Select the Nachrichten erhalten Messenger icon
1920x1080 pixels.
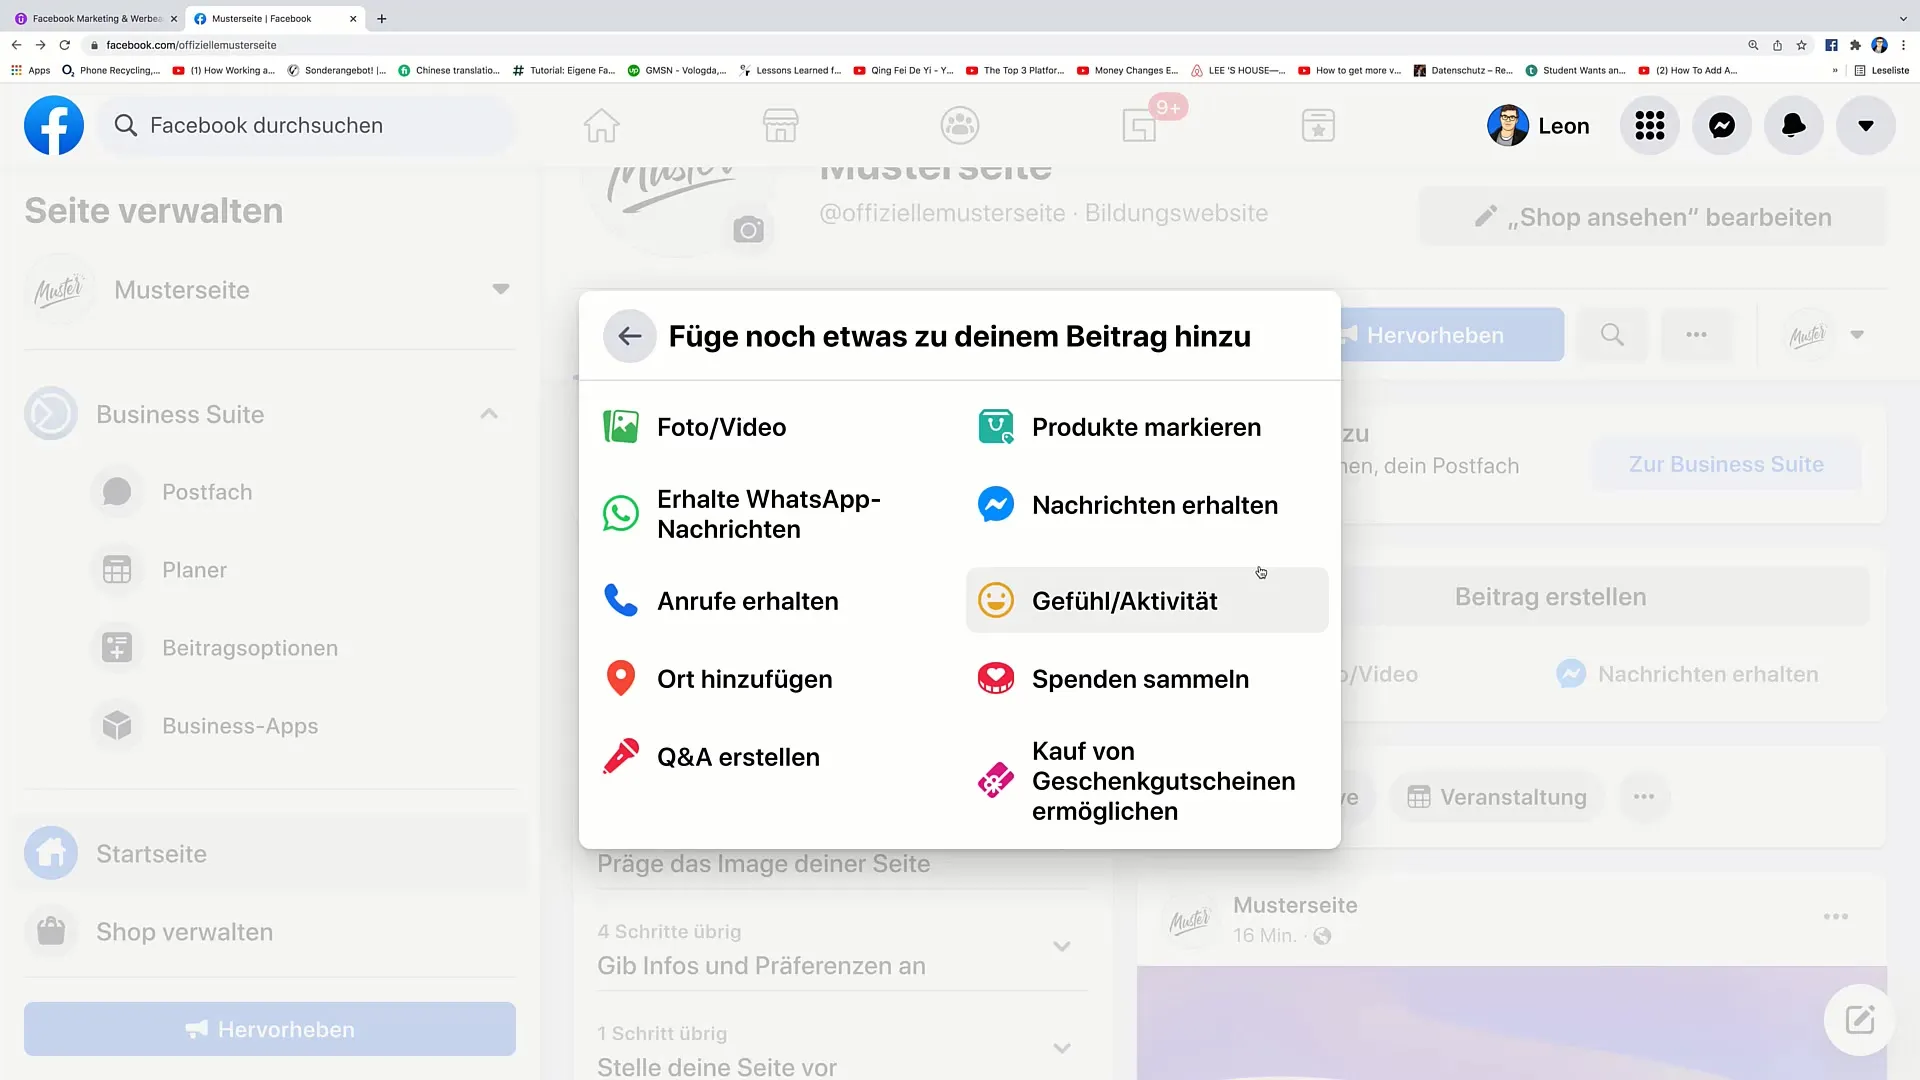click(997, 504)
